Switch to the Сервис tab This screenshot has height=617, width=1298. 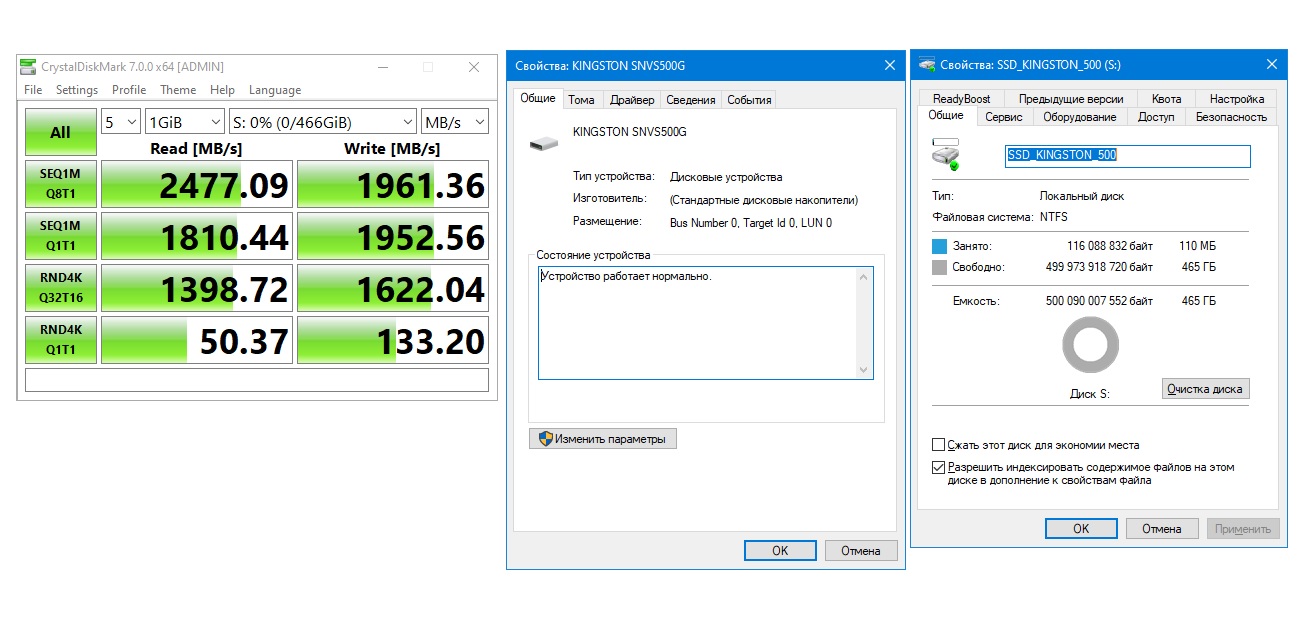(x=1003, y=117)
